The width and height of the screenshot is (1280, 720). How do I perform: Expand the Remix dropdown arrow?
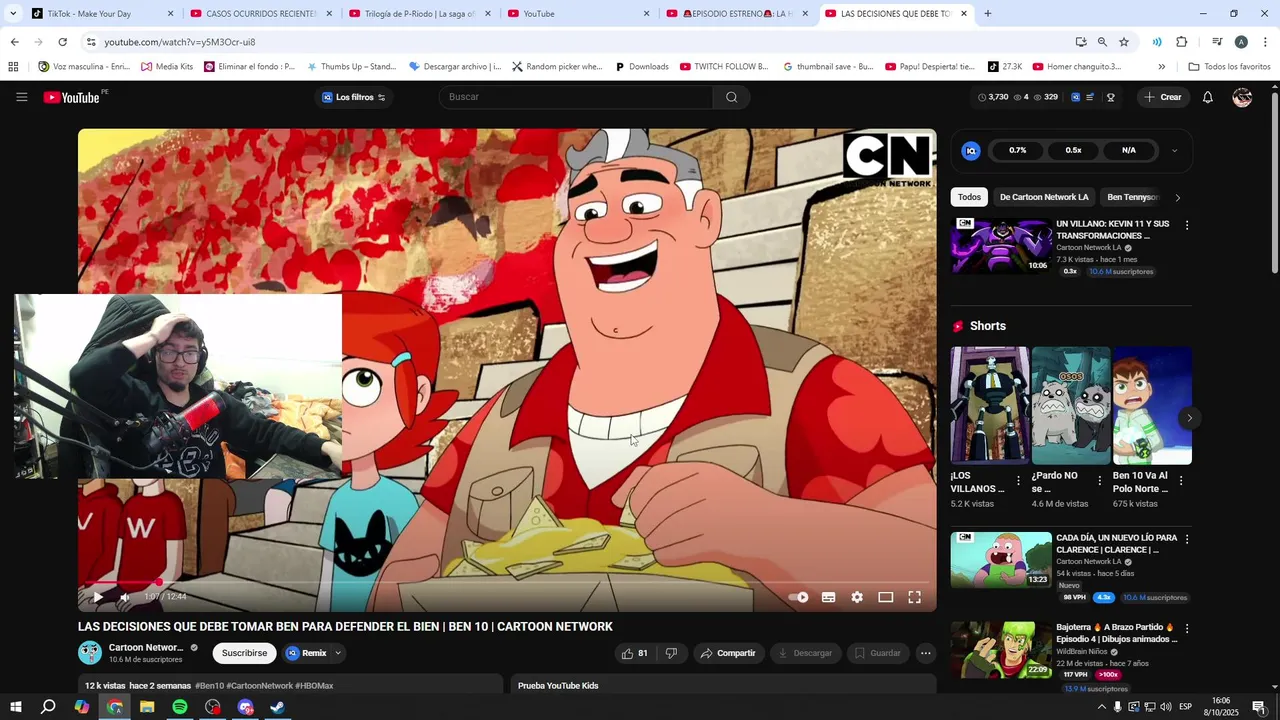click(338, 653)
